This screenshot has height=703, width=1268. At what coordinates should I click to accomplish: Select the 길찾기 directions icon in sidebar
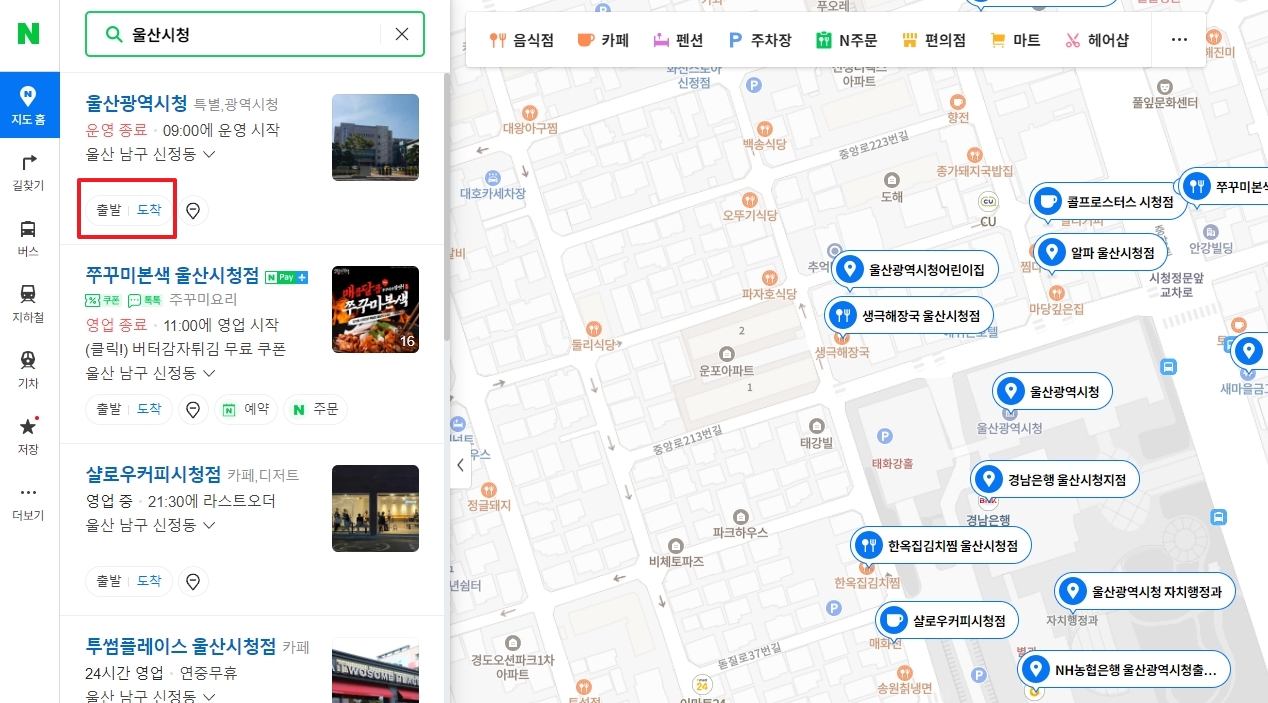coord(29,172)
